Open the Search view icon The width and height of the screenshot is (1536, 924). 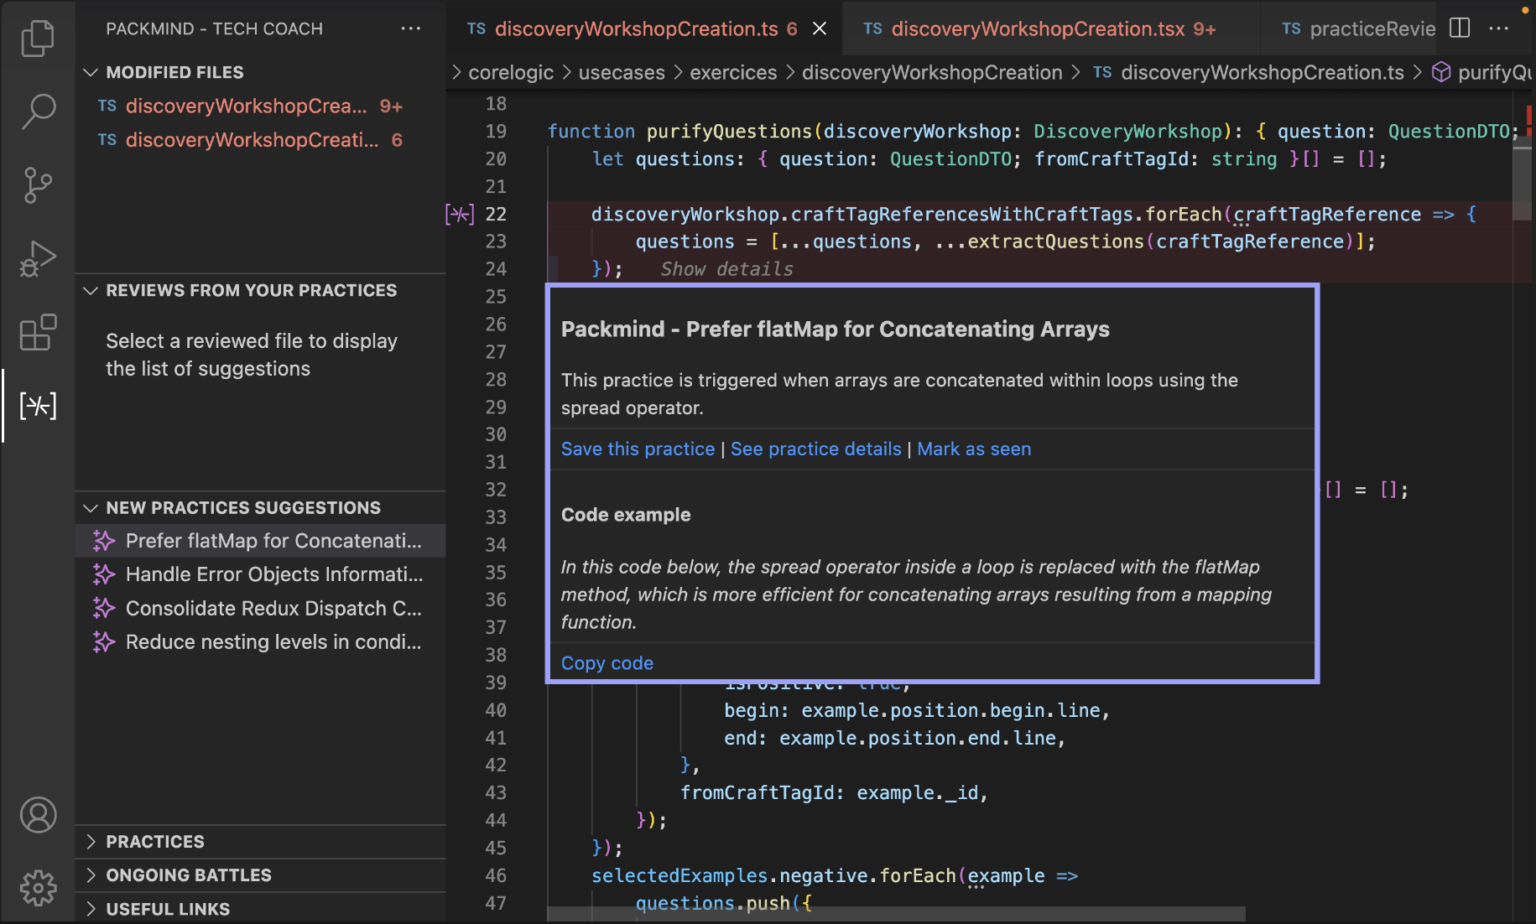38,111
